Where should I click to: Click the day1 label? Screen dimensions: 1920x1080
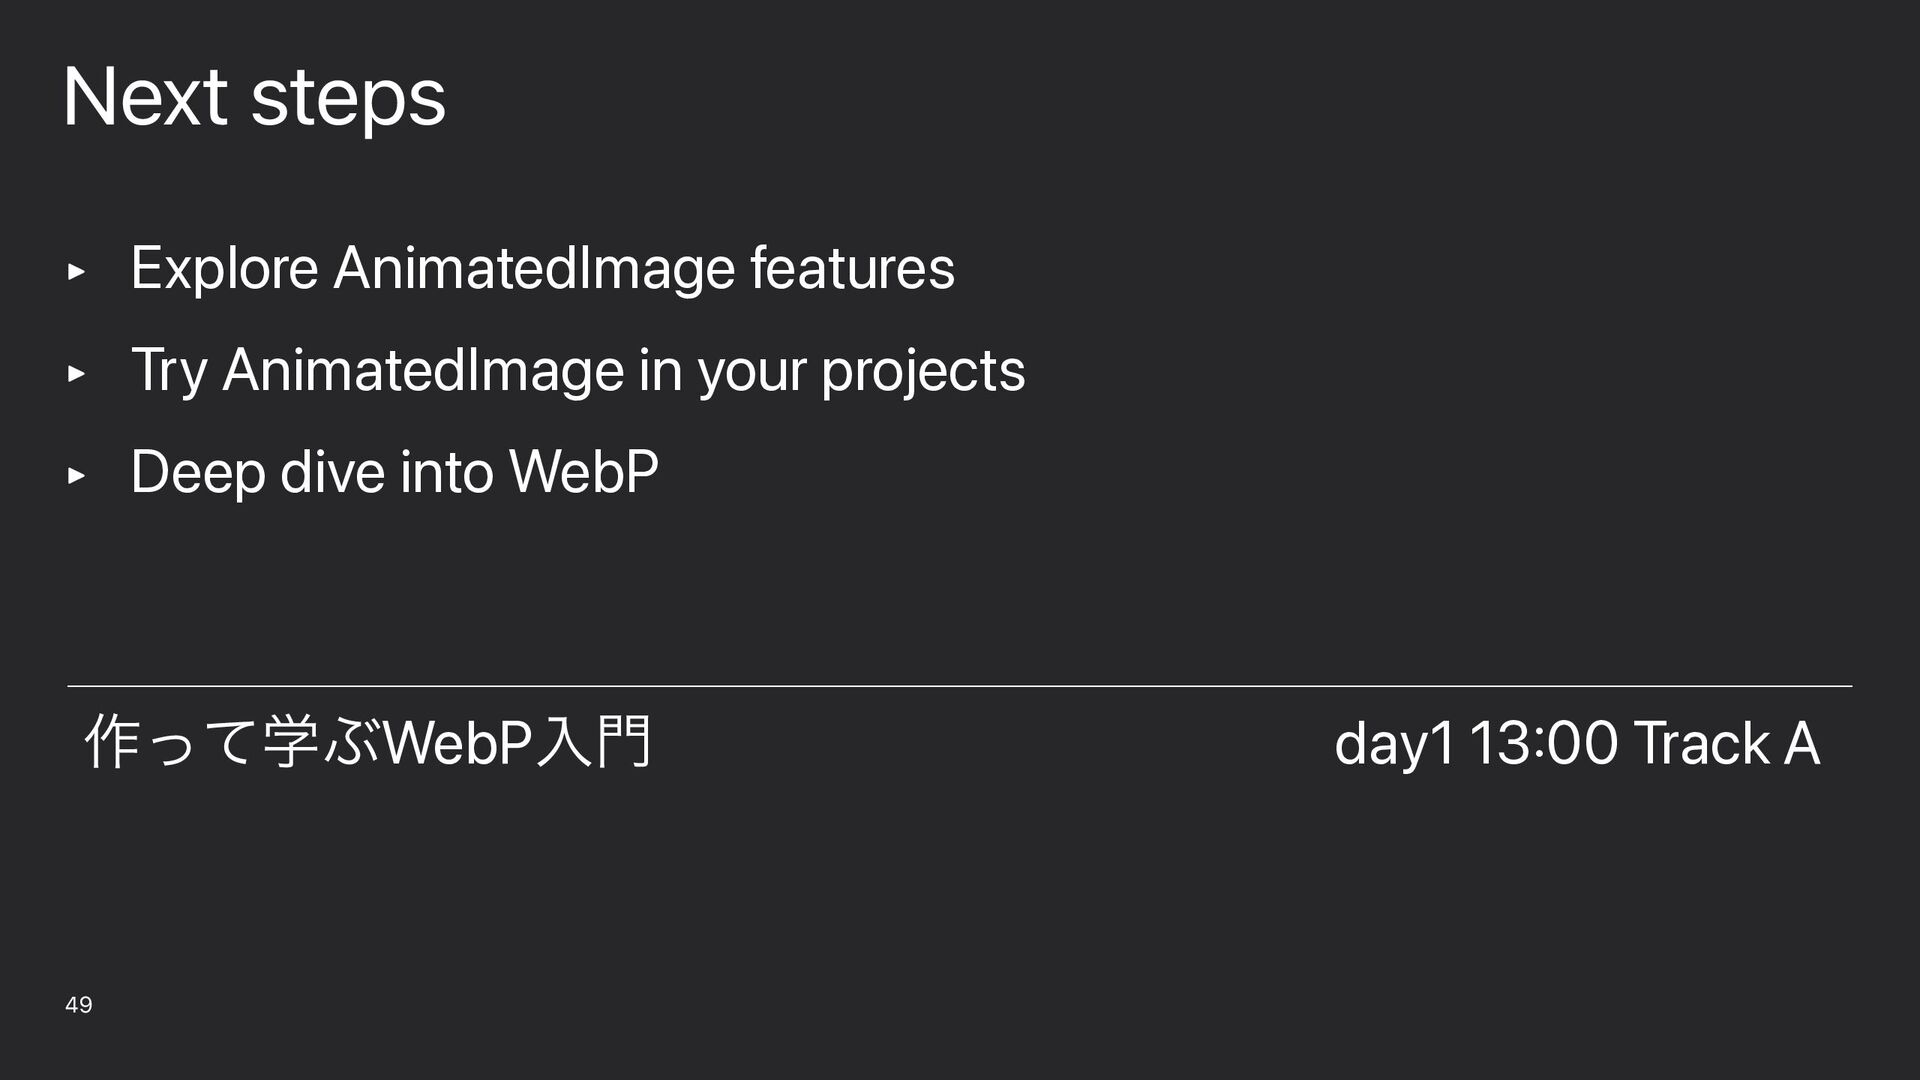coord(1394,744)
